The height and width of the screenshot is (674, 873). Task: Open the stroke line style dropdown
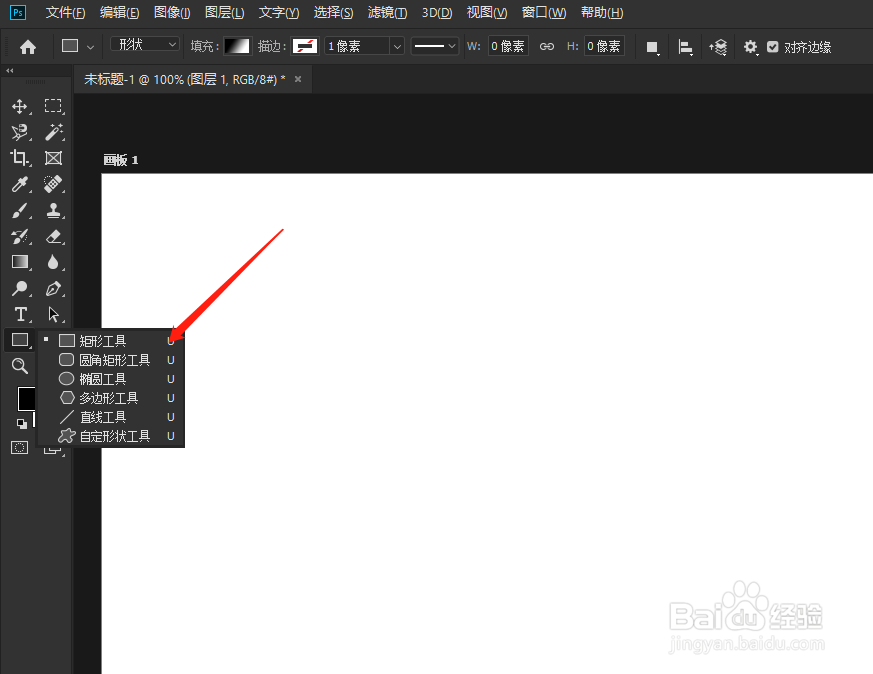[435, 46]
